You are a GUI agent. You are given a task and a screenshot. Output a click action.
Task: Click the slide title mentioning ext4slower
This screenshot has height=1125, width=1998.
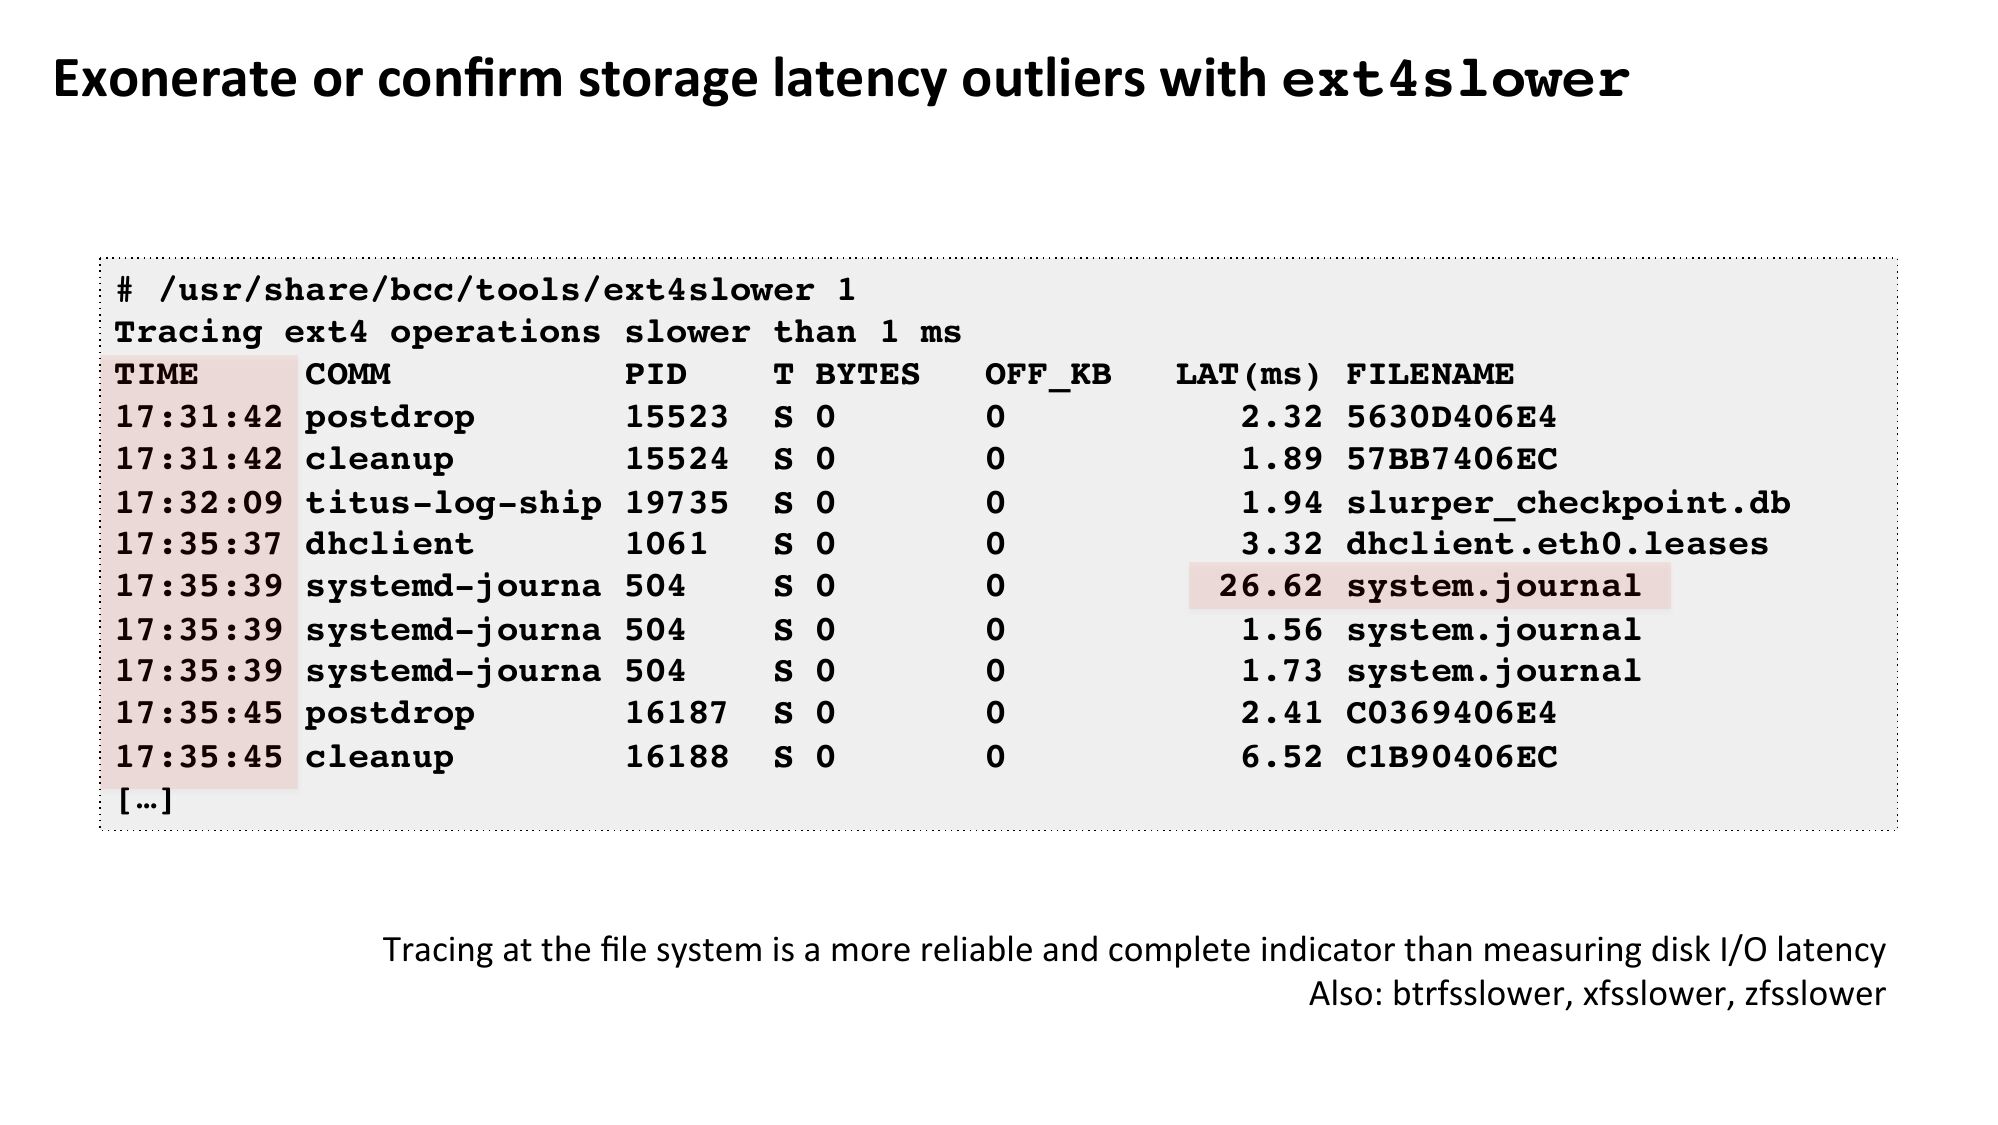coord(840,80)
